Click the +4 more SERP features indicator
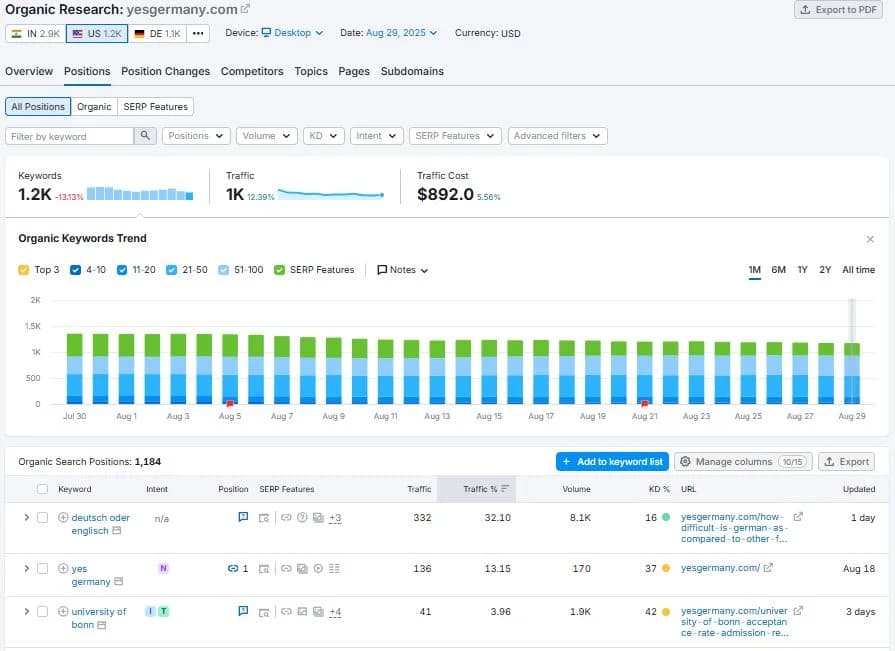The image size is (895, 651). point(335,612)
